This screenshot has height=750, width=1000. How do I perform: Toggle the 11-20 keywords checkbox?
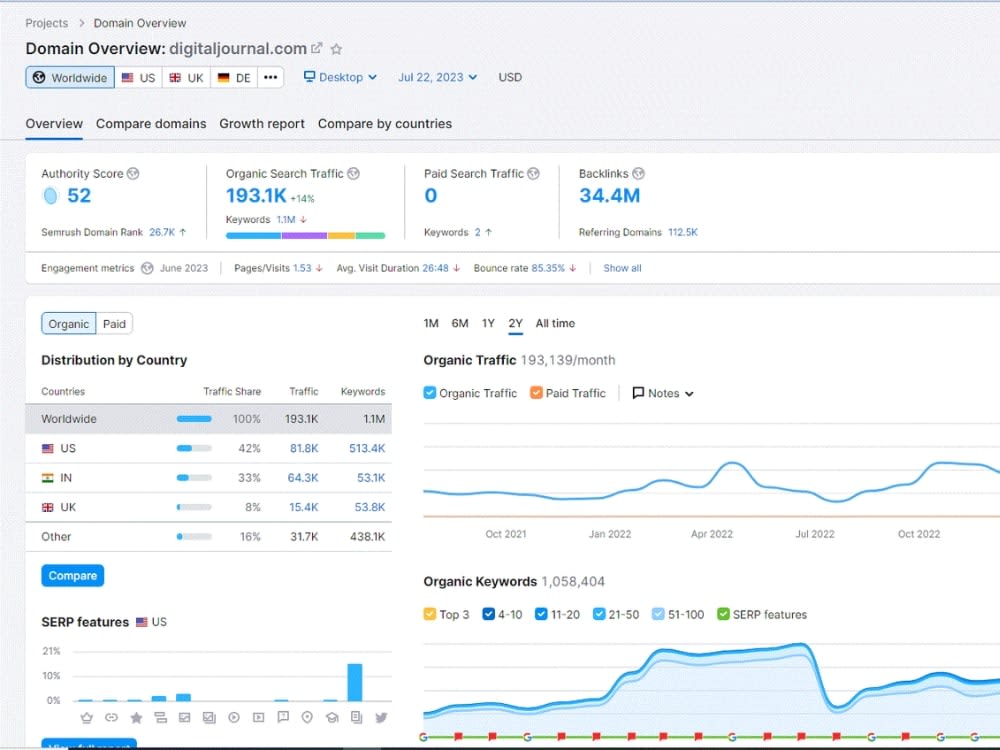click(x=541, y=614)
